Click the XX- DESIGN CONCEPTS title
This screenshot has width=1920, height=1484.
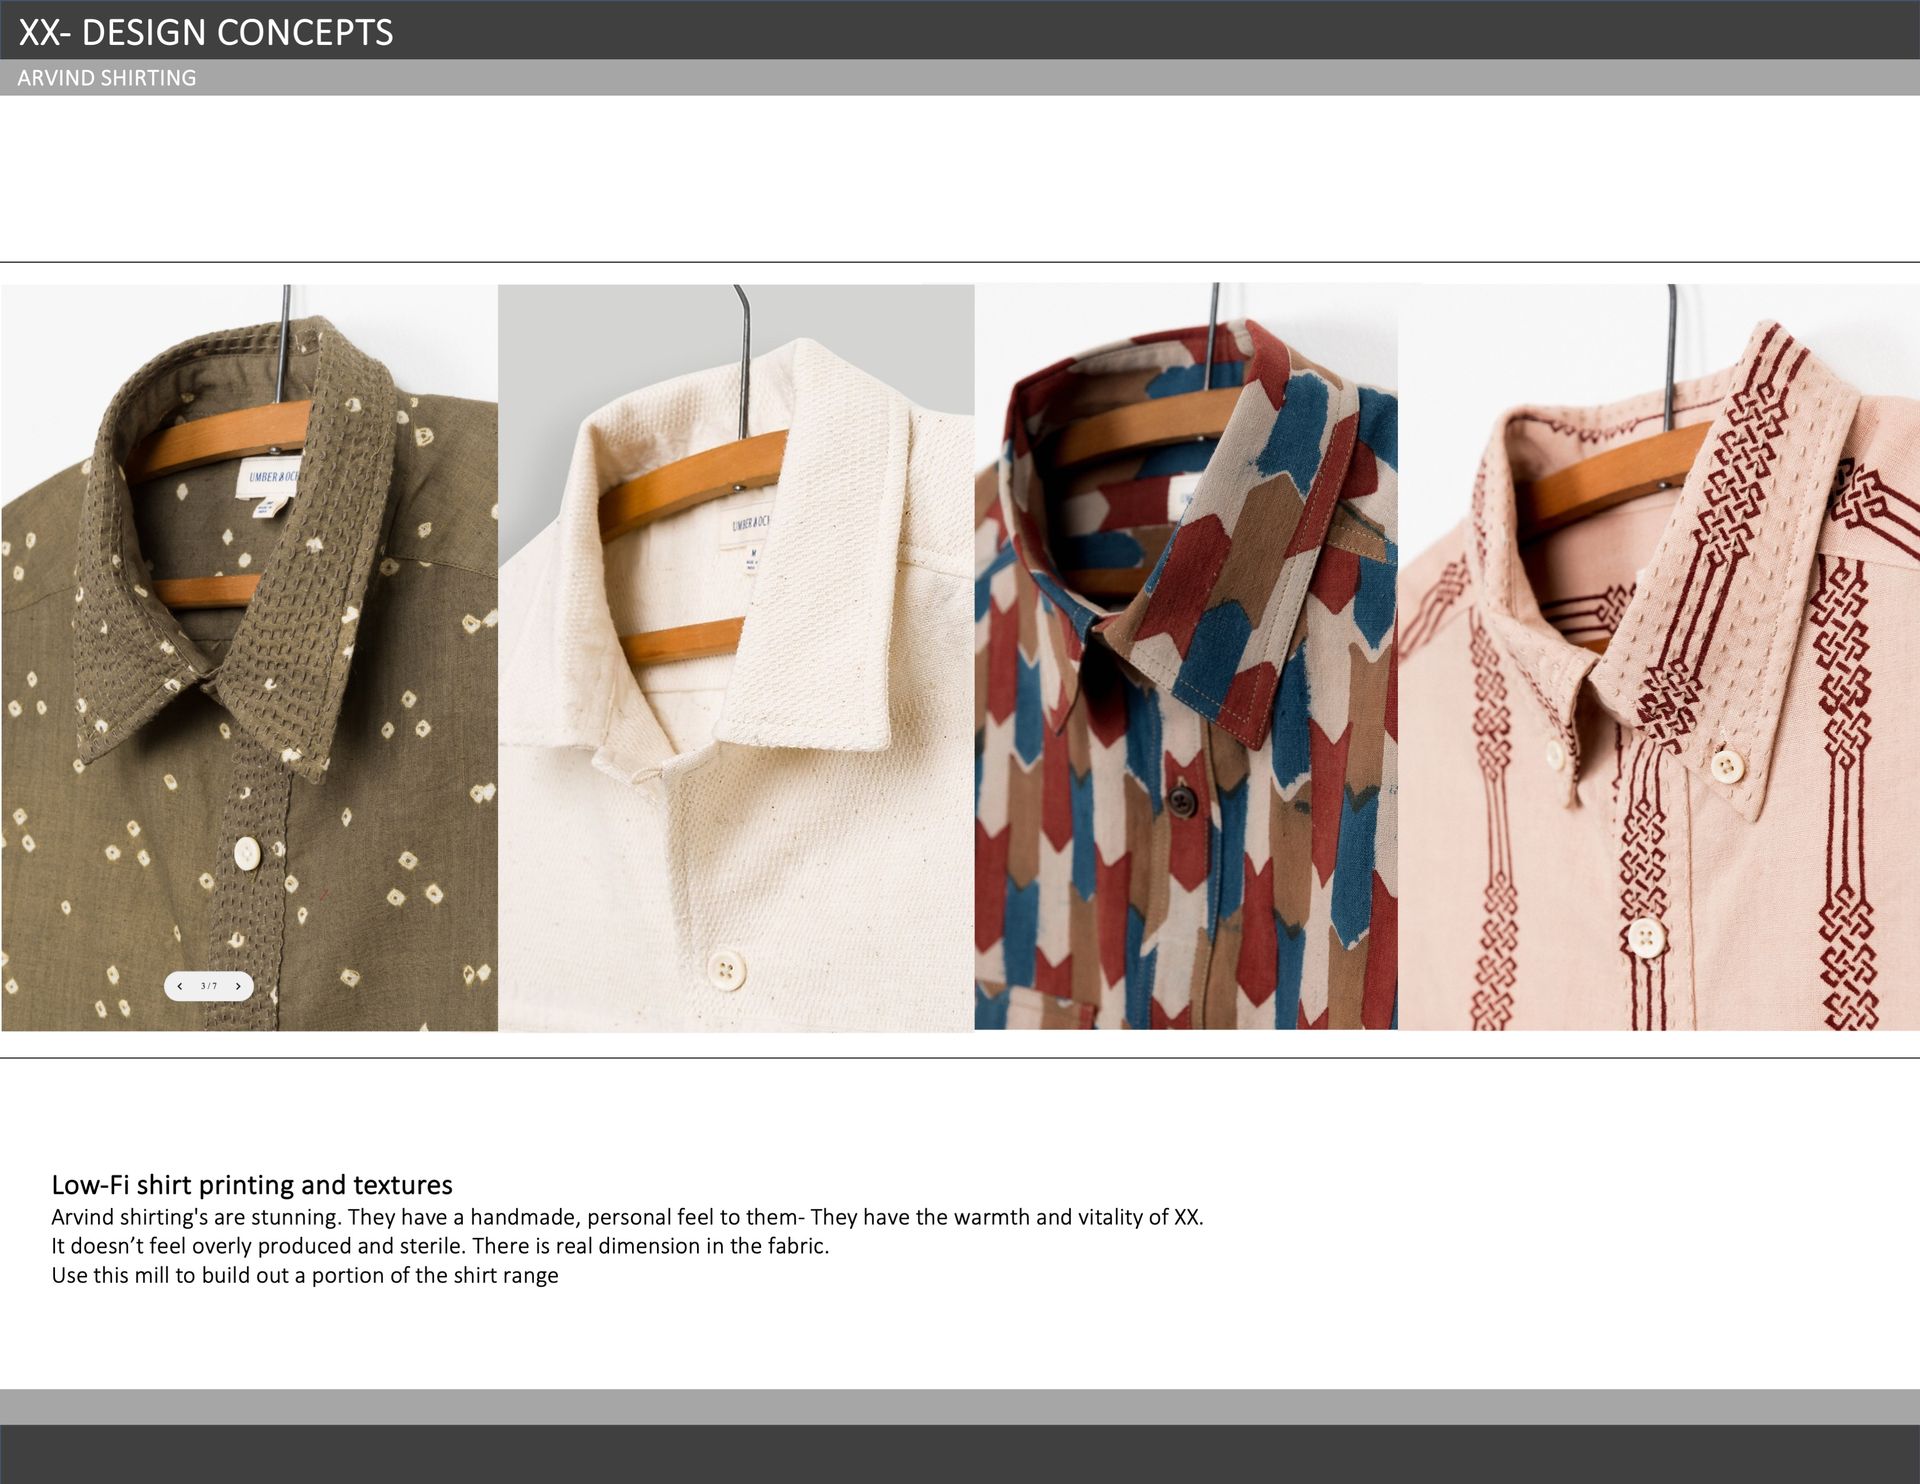coord(206,32)
